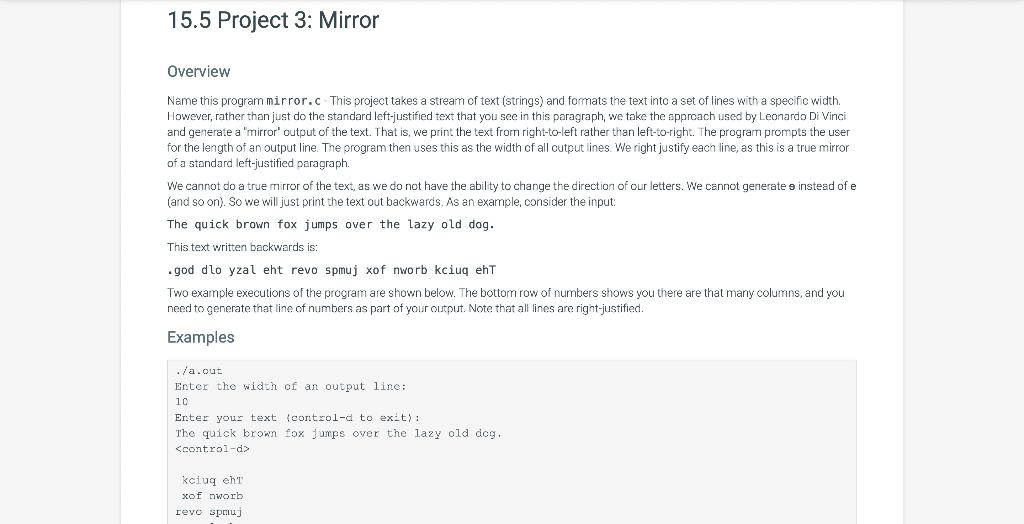Click 'Enter your text (control-d to exit):' line
Viewport: 1024px width, 524px height.
(x=298, y=418)
